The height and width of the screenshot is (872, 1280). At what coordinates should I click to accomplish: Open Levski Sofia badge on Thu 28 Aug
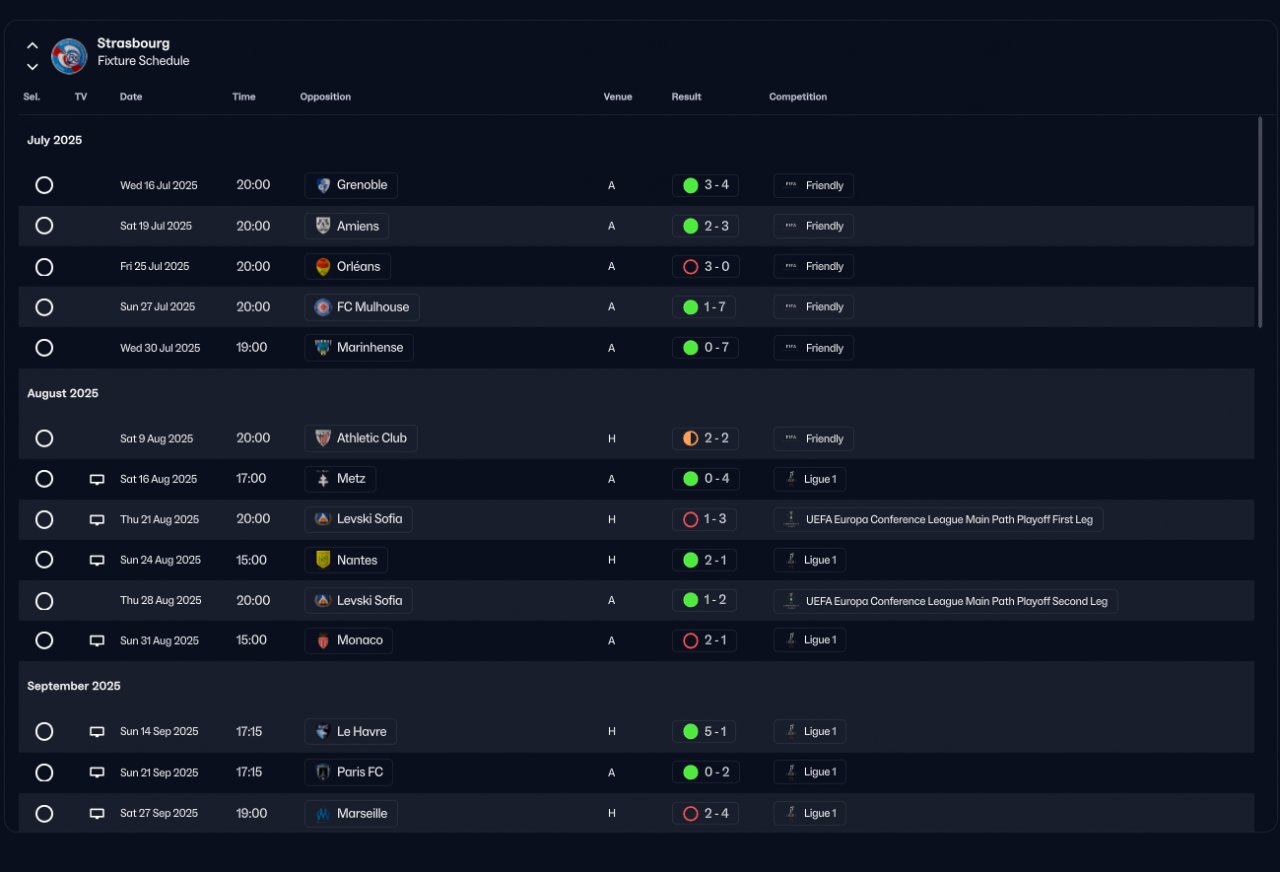tap(323, 601)
